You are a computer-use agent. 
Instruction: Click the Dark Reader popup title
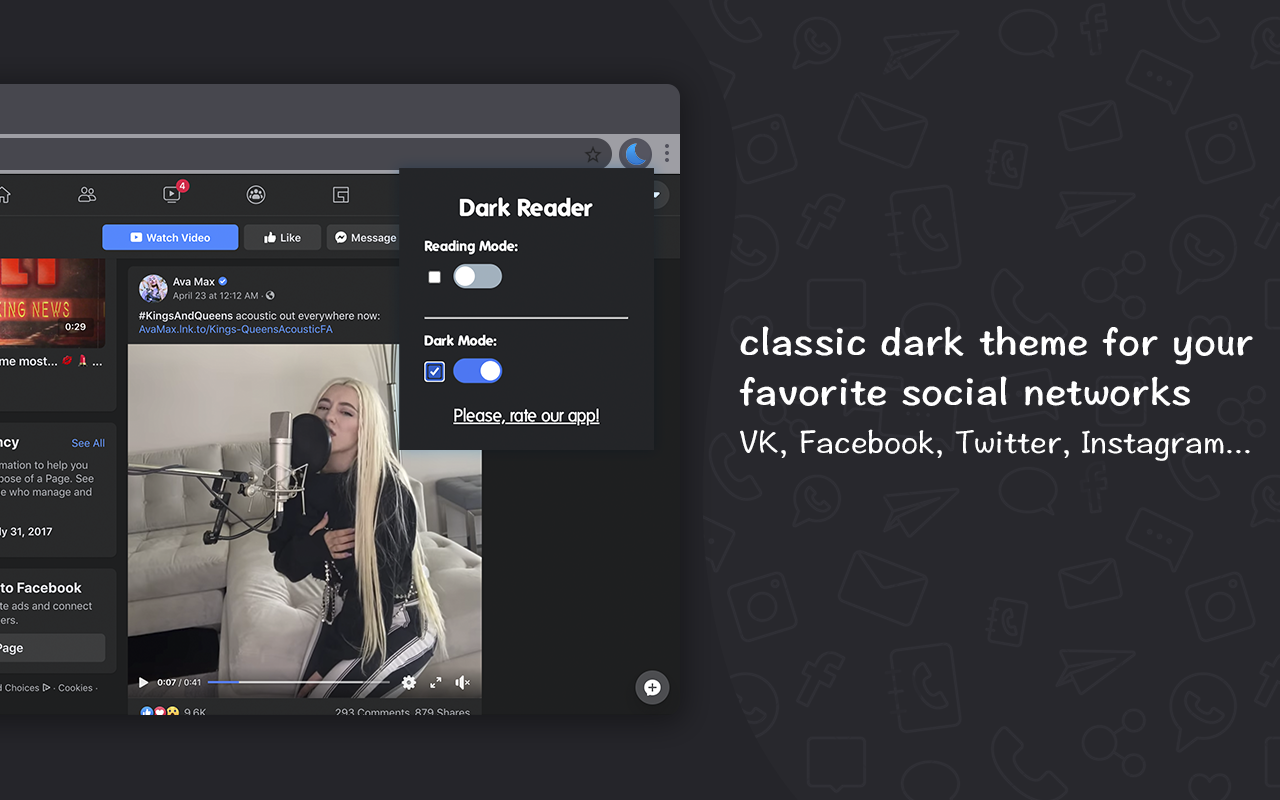click(526, 208)
